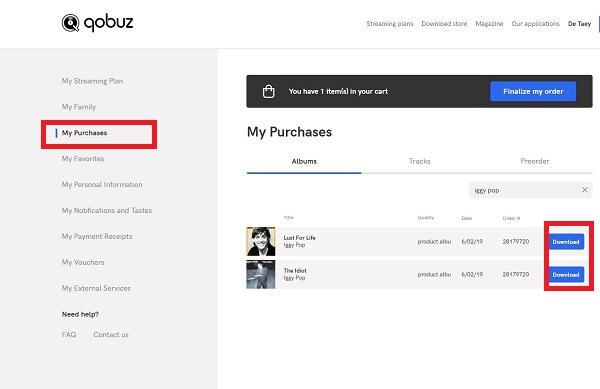The width and height of the screenshot is (600, 389).
Task: Click the Title column header
Action: pos(289,218)
